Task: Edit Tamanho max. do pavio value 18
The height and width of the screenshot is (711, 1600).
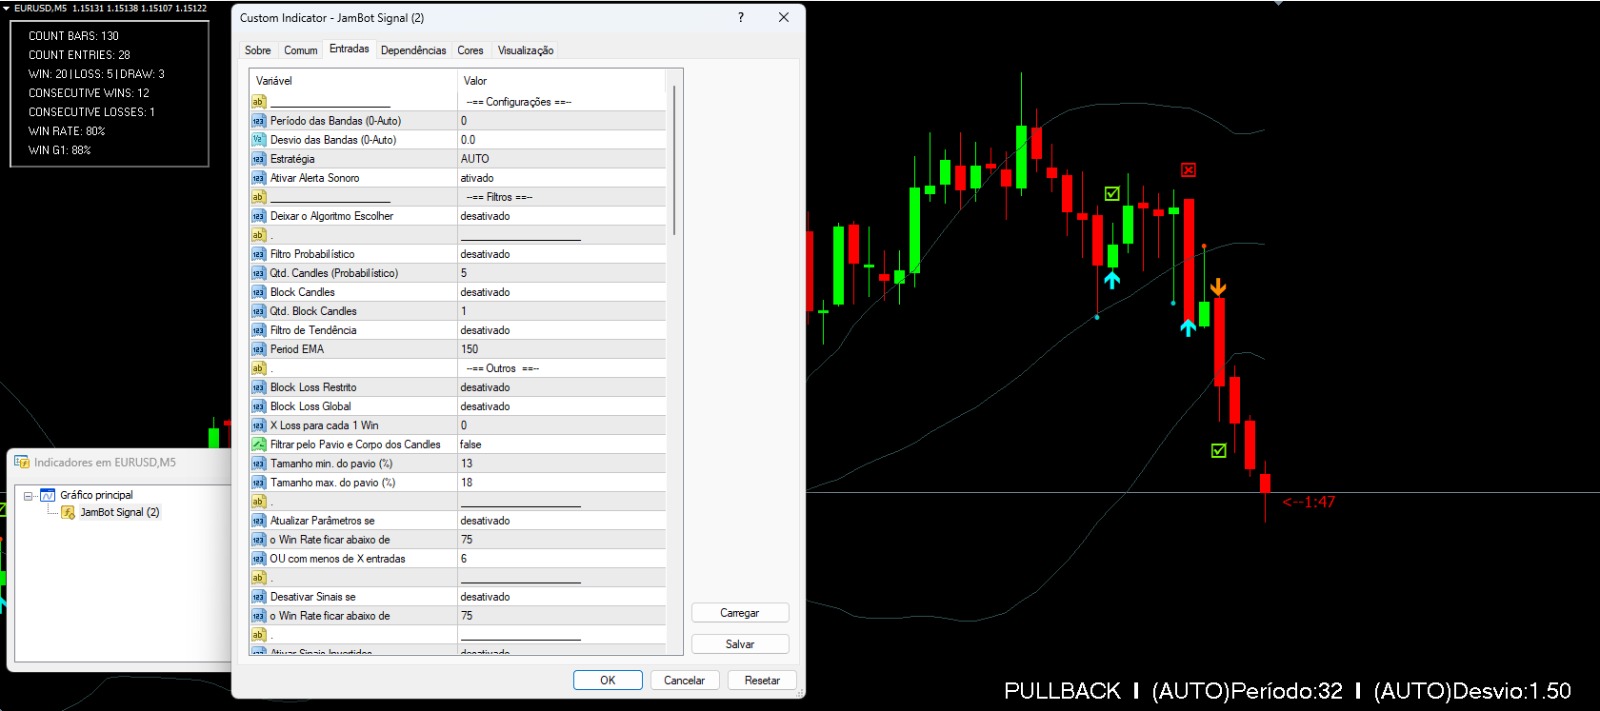Action: pos(561,482)
